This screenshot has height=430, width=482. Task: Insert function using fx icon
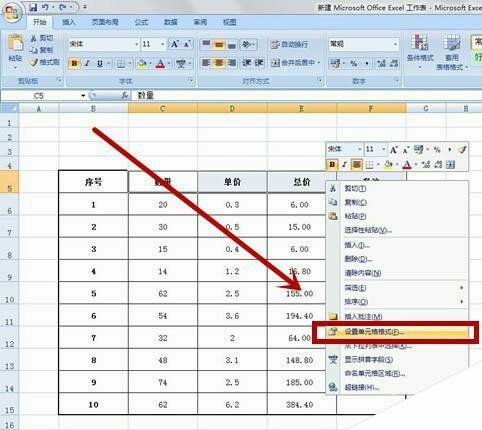pyautogui.click(x=125, y=96)
